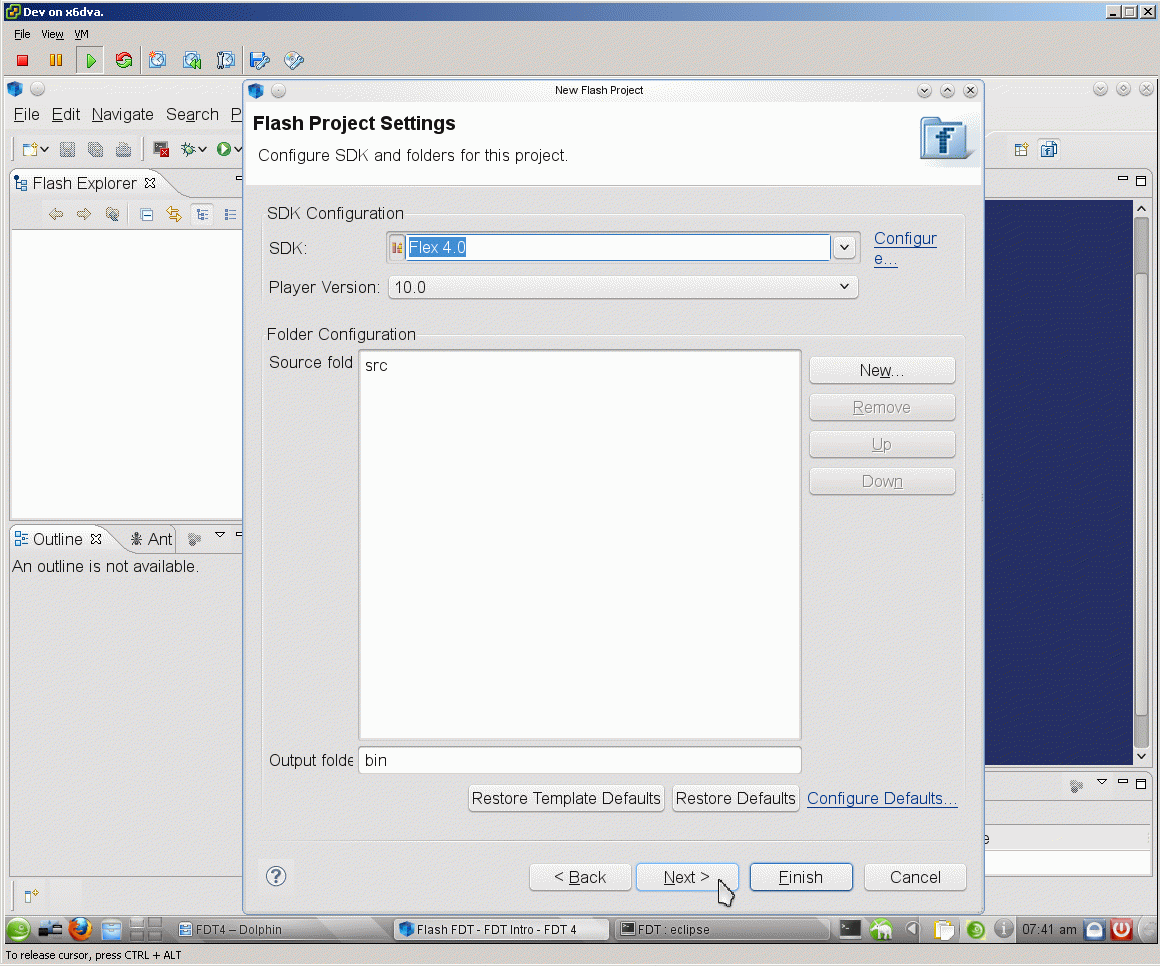Open the New wizard dropdown arrow
Viewport: 1160px width, 966px height.
pos(45,149)
